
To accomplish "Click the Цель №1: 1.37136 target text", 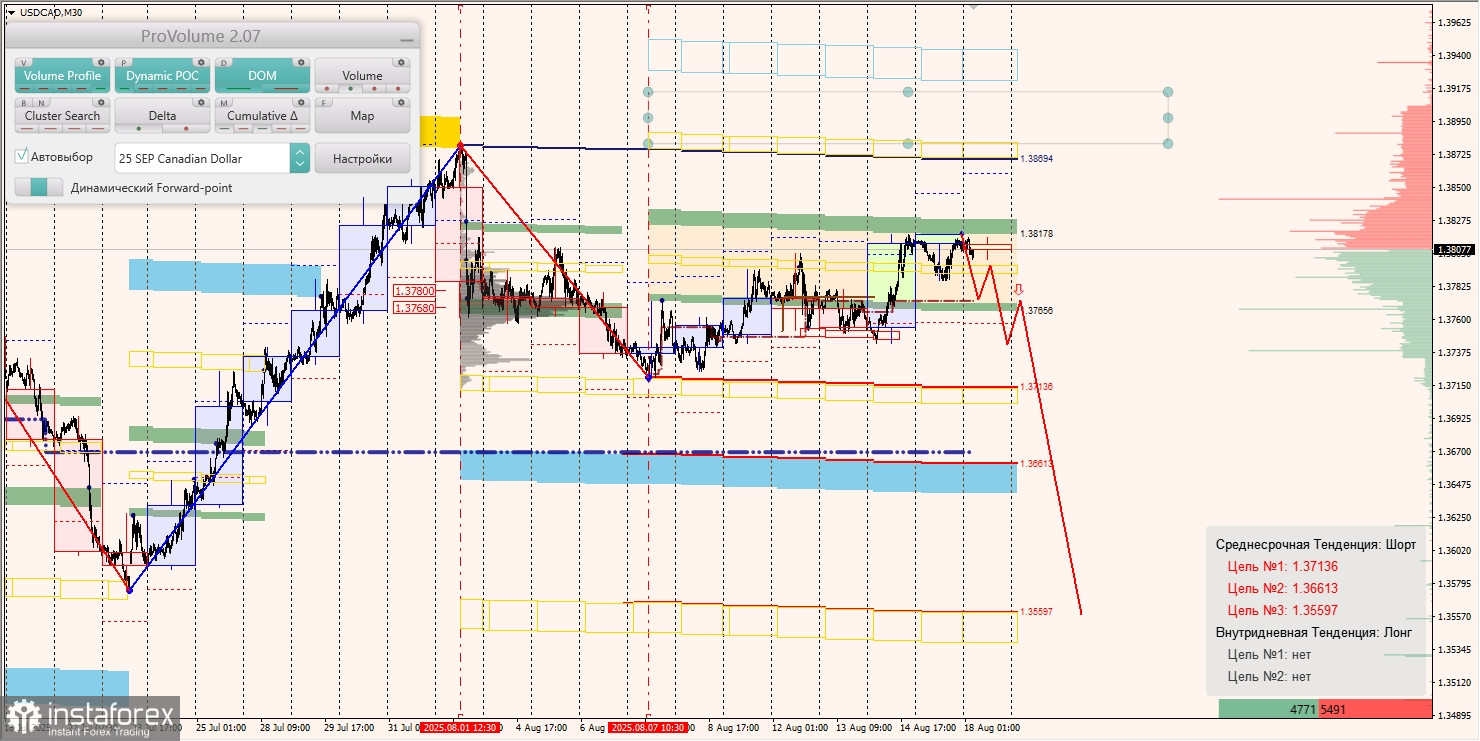I will (1282, 566).
